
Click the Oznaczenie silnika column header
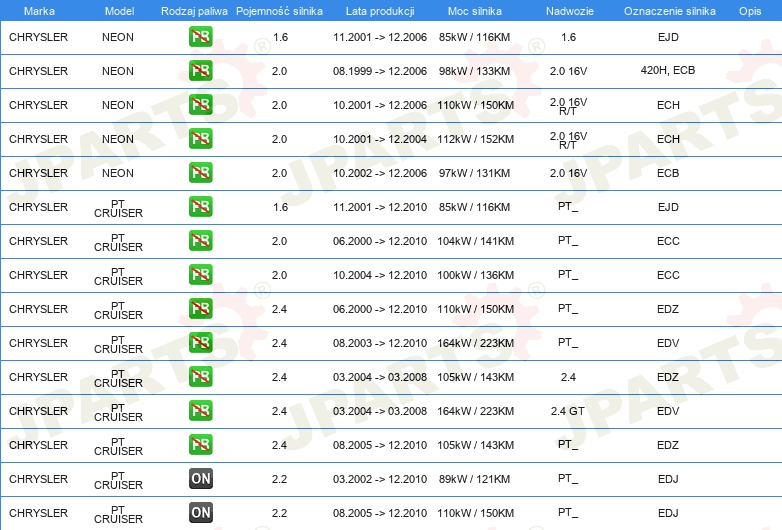pos(668,10)
